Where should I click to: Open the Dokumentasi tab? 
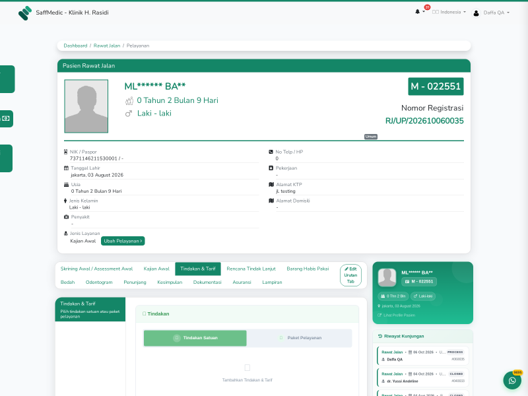pyautogui.click(x=207, y=282)
